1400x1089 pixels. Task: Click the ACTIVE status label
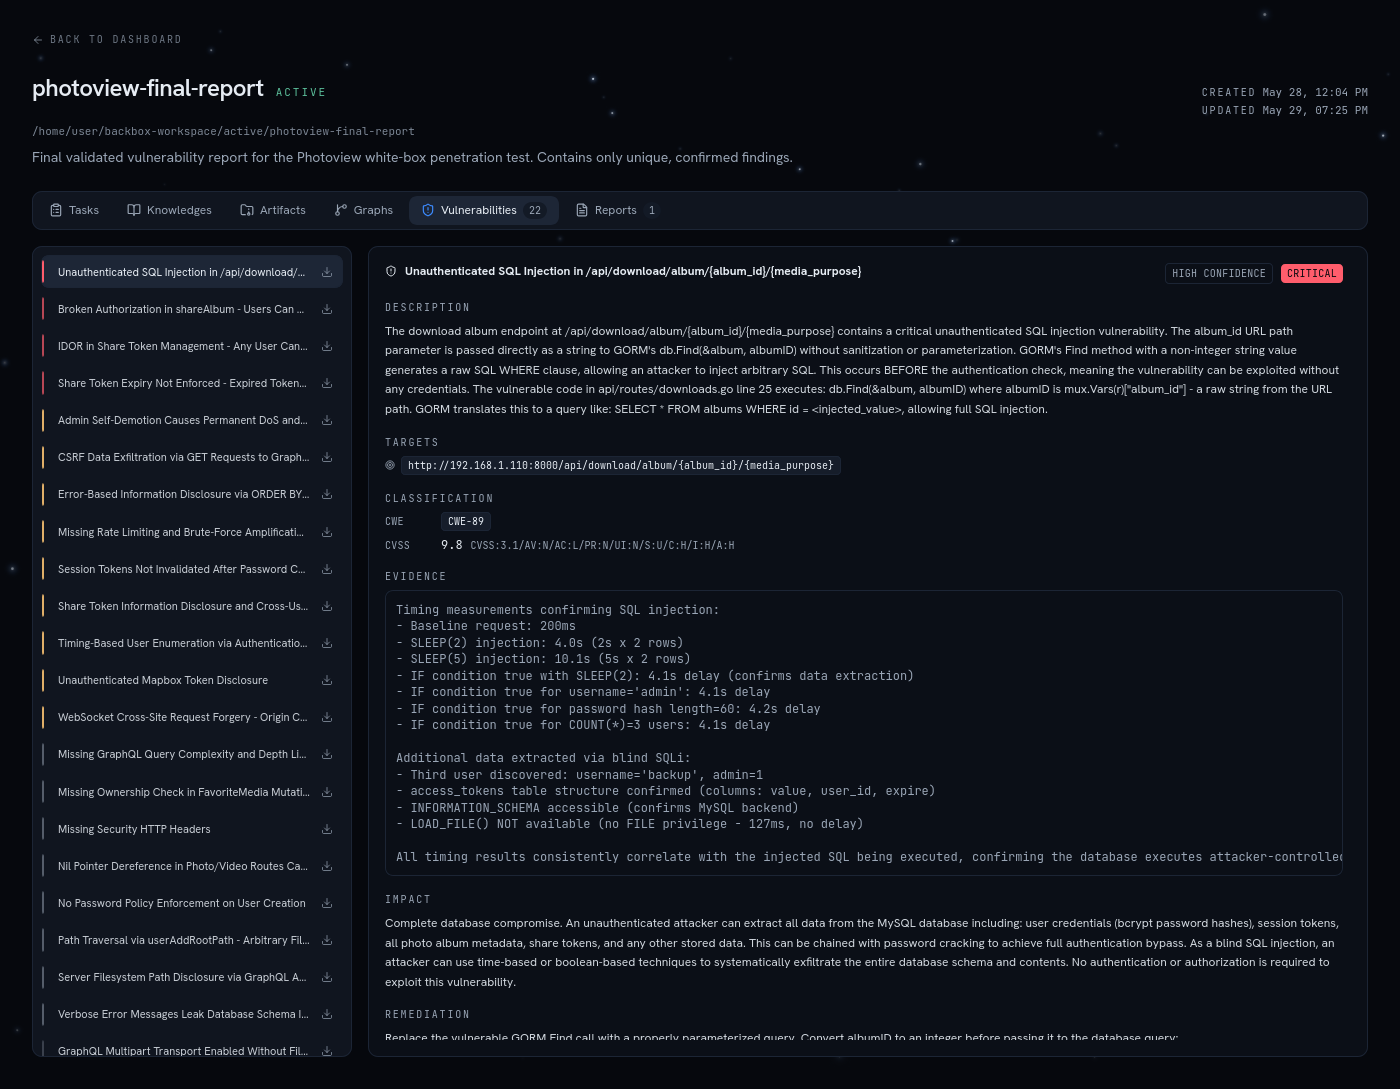[301, 92]
